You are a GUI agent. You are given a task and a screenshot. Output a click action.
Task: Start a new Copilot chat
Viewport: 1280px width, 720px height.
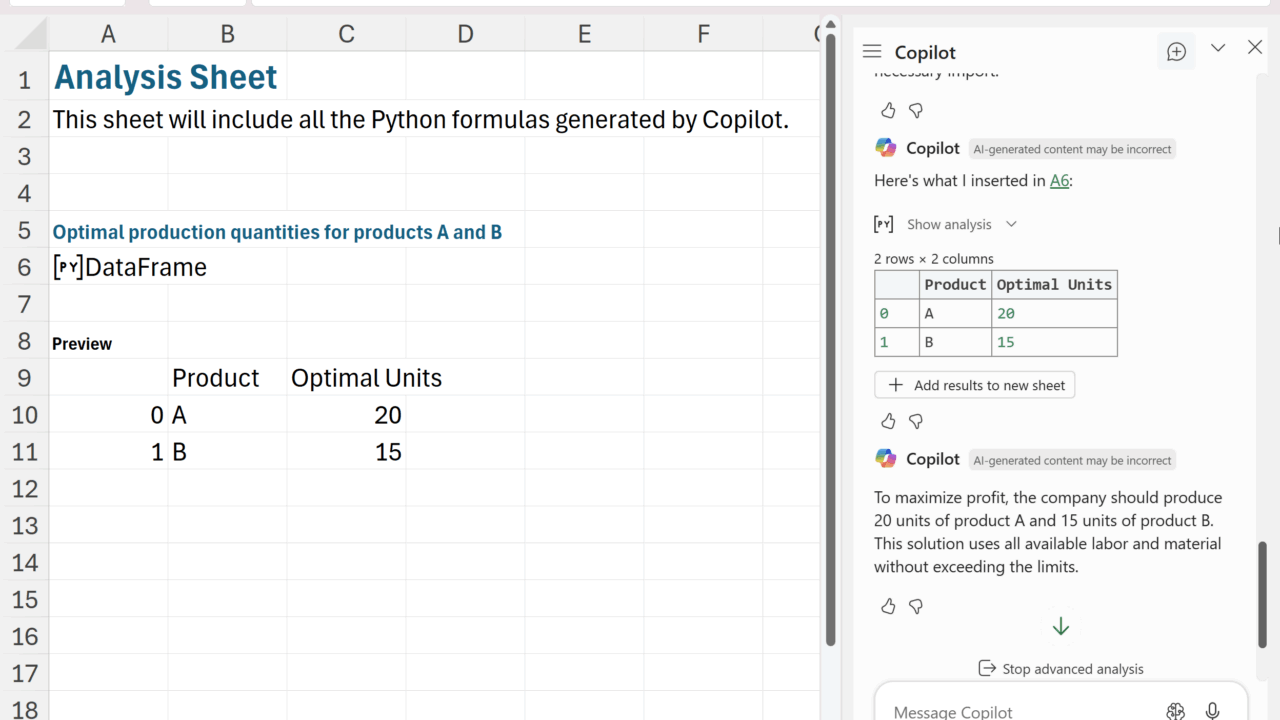pyautogui.click(x=1176, y=52)
